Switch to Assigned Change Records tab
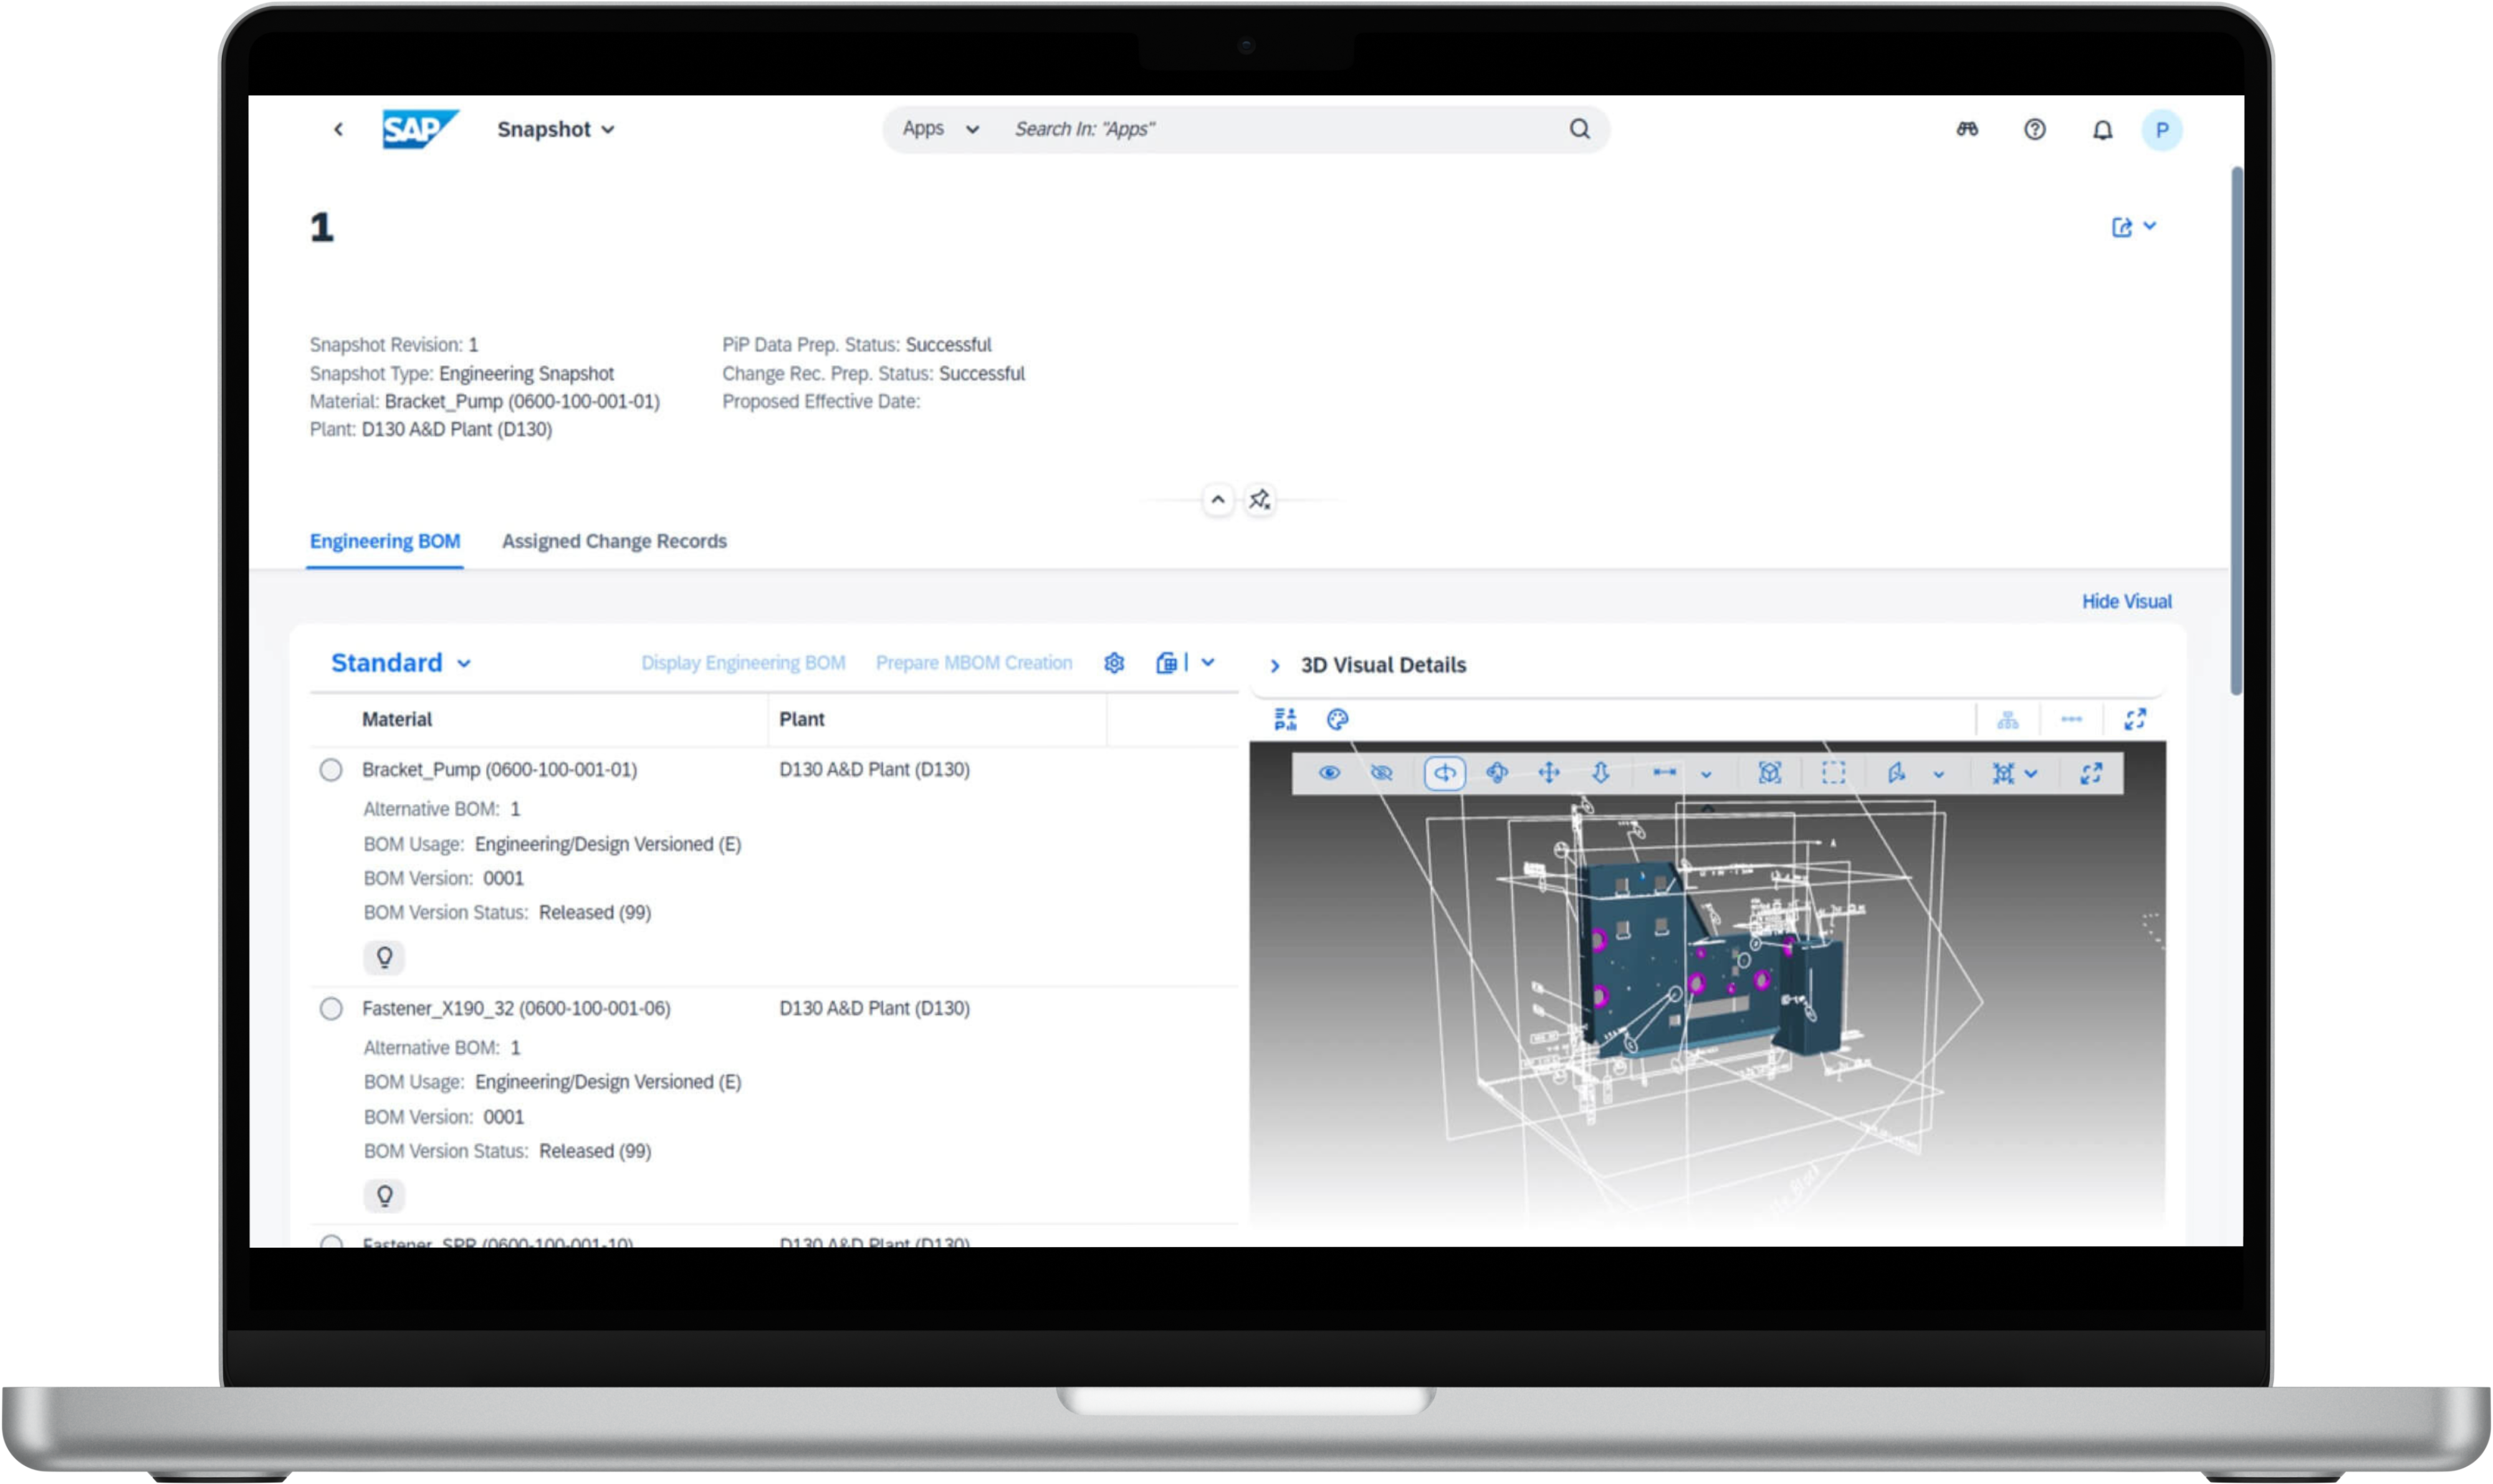Image resolution: width=2493 pixels, height=1484 pixels. (x=614, y=541)
